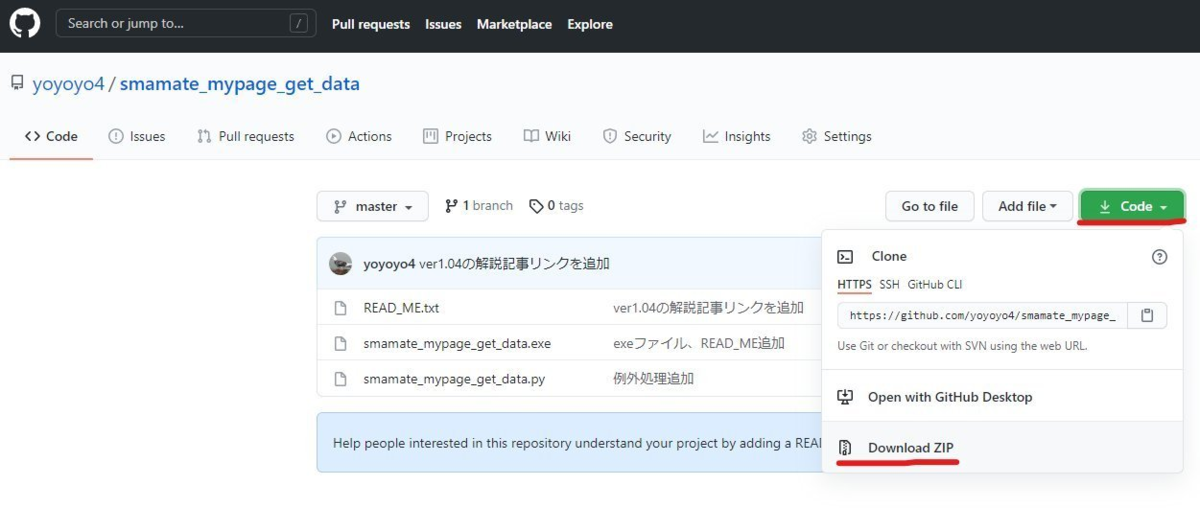View the 1 branch link
Viewport: 1200px width, 508px height.
coord(479,205)
